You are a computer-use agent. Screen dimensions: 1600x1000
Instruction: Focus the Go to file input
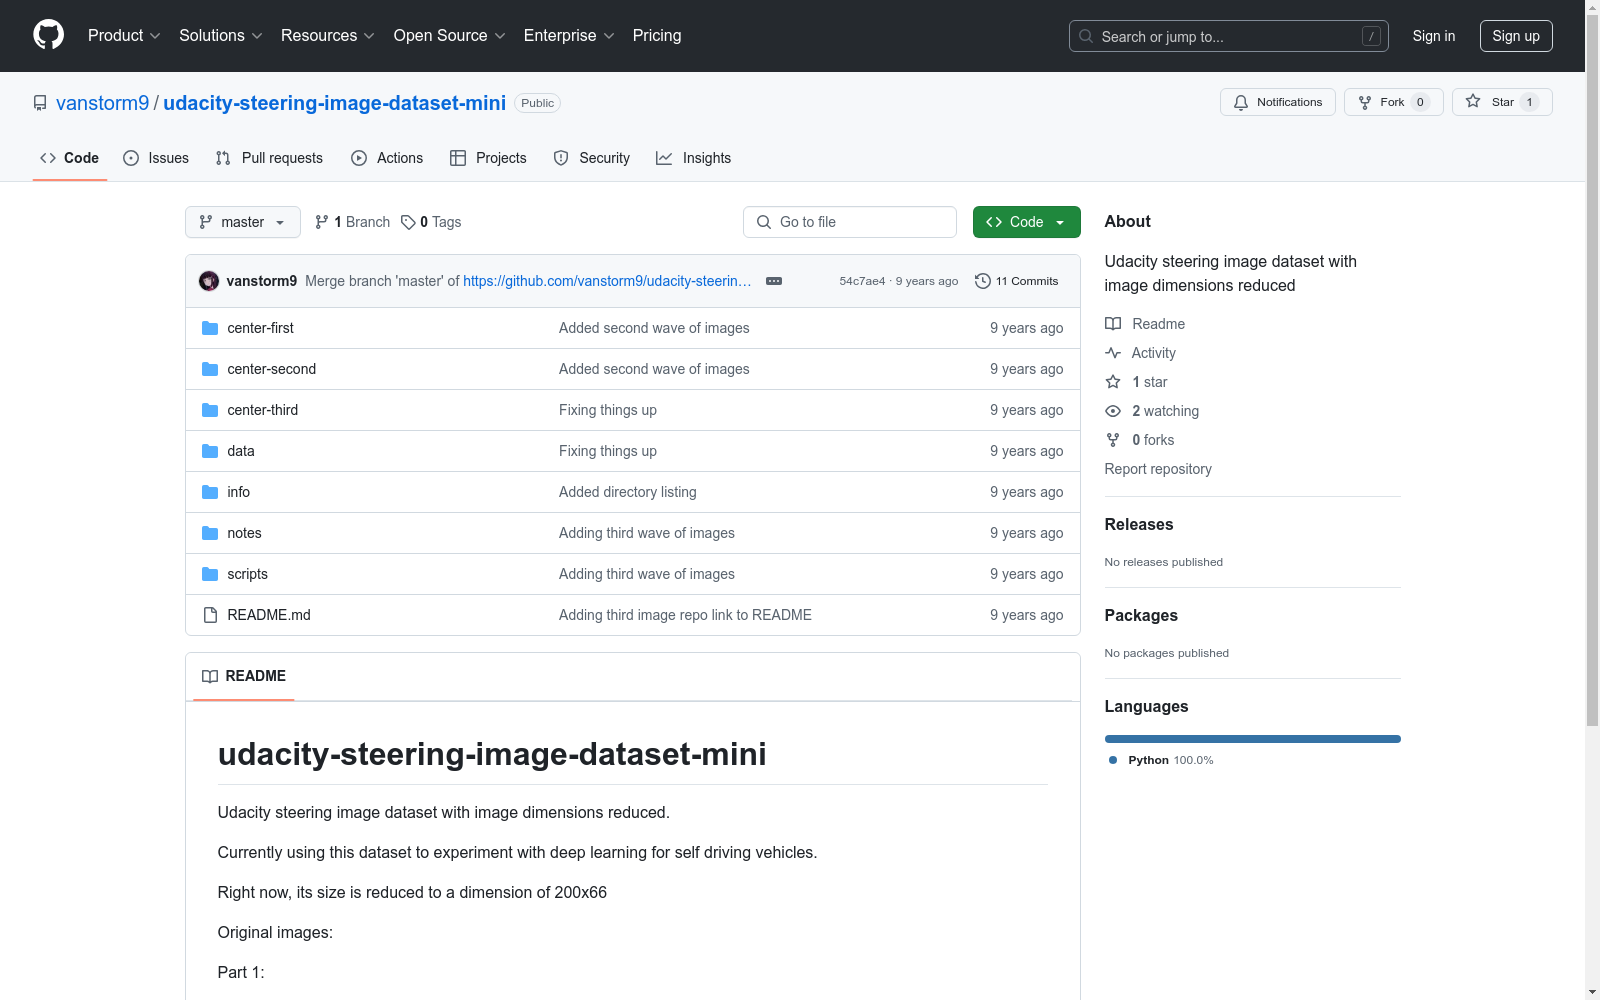click(850, 222)
